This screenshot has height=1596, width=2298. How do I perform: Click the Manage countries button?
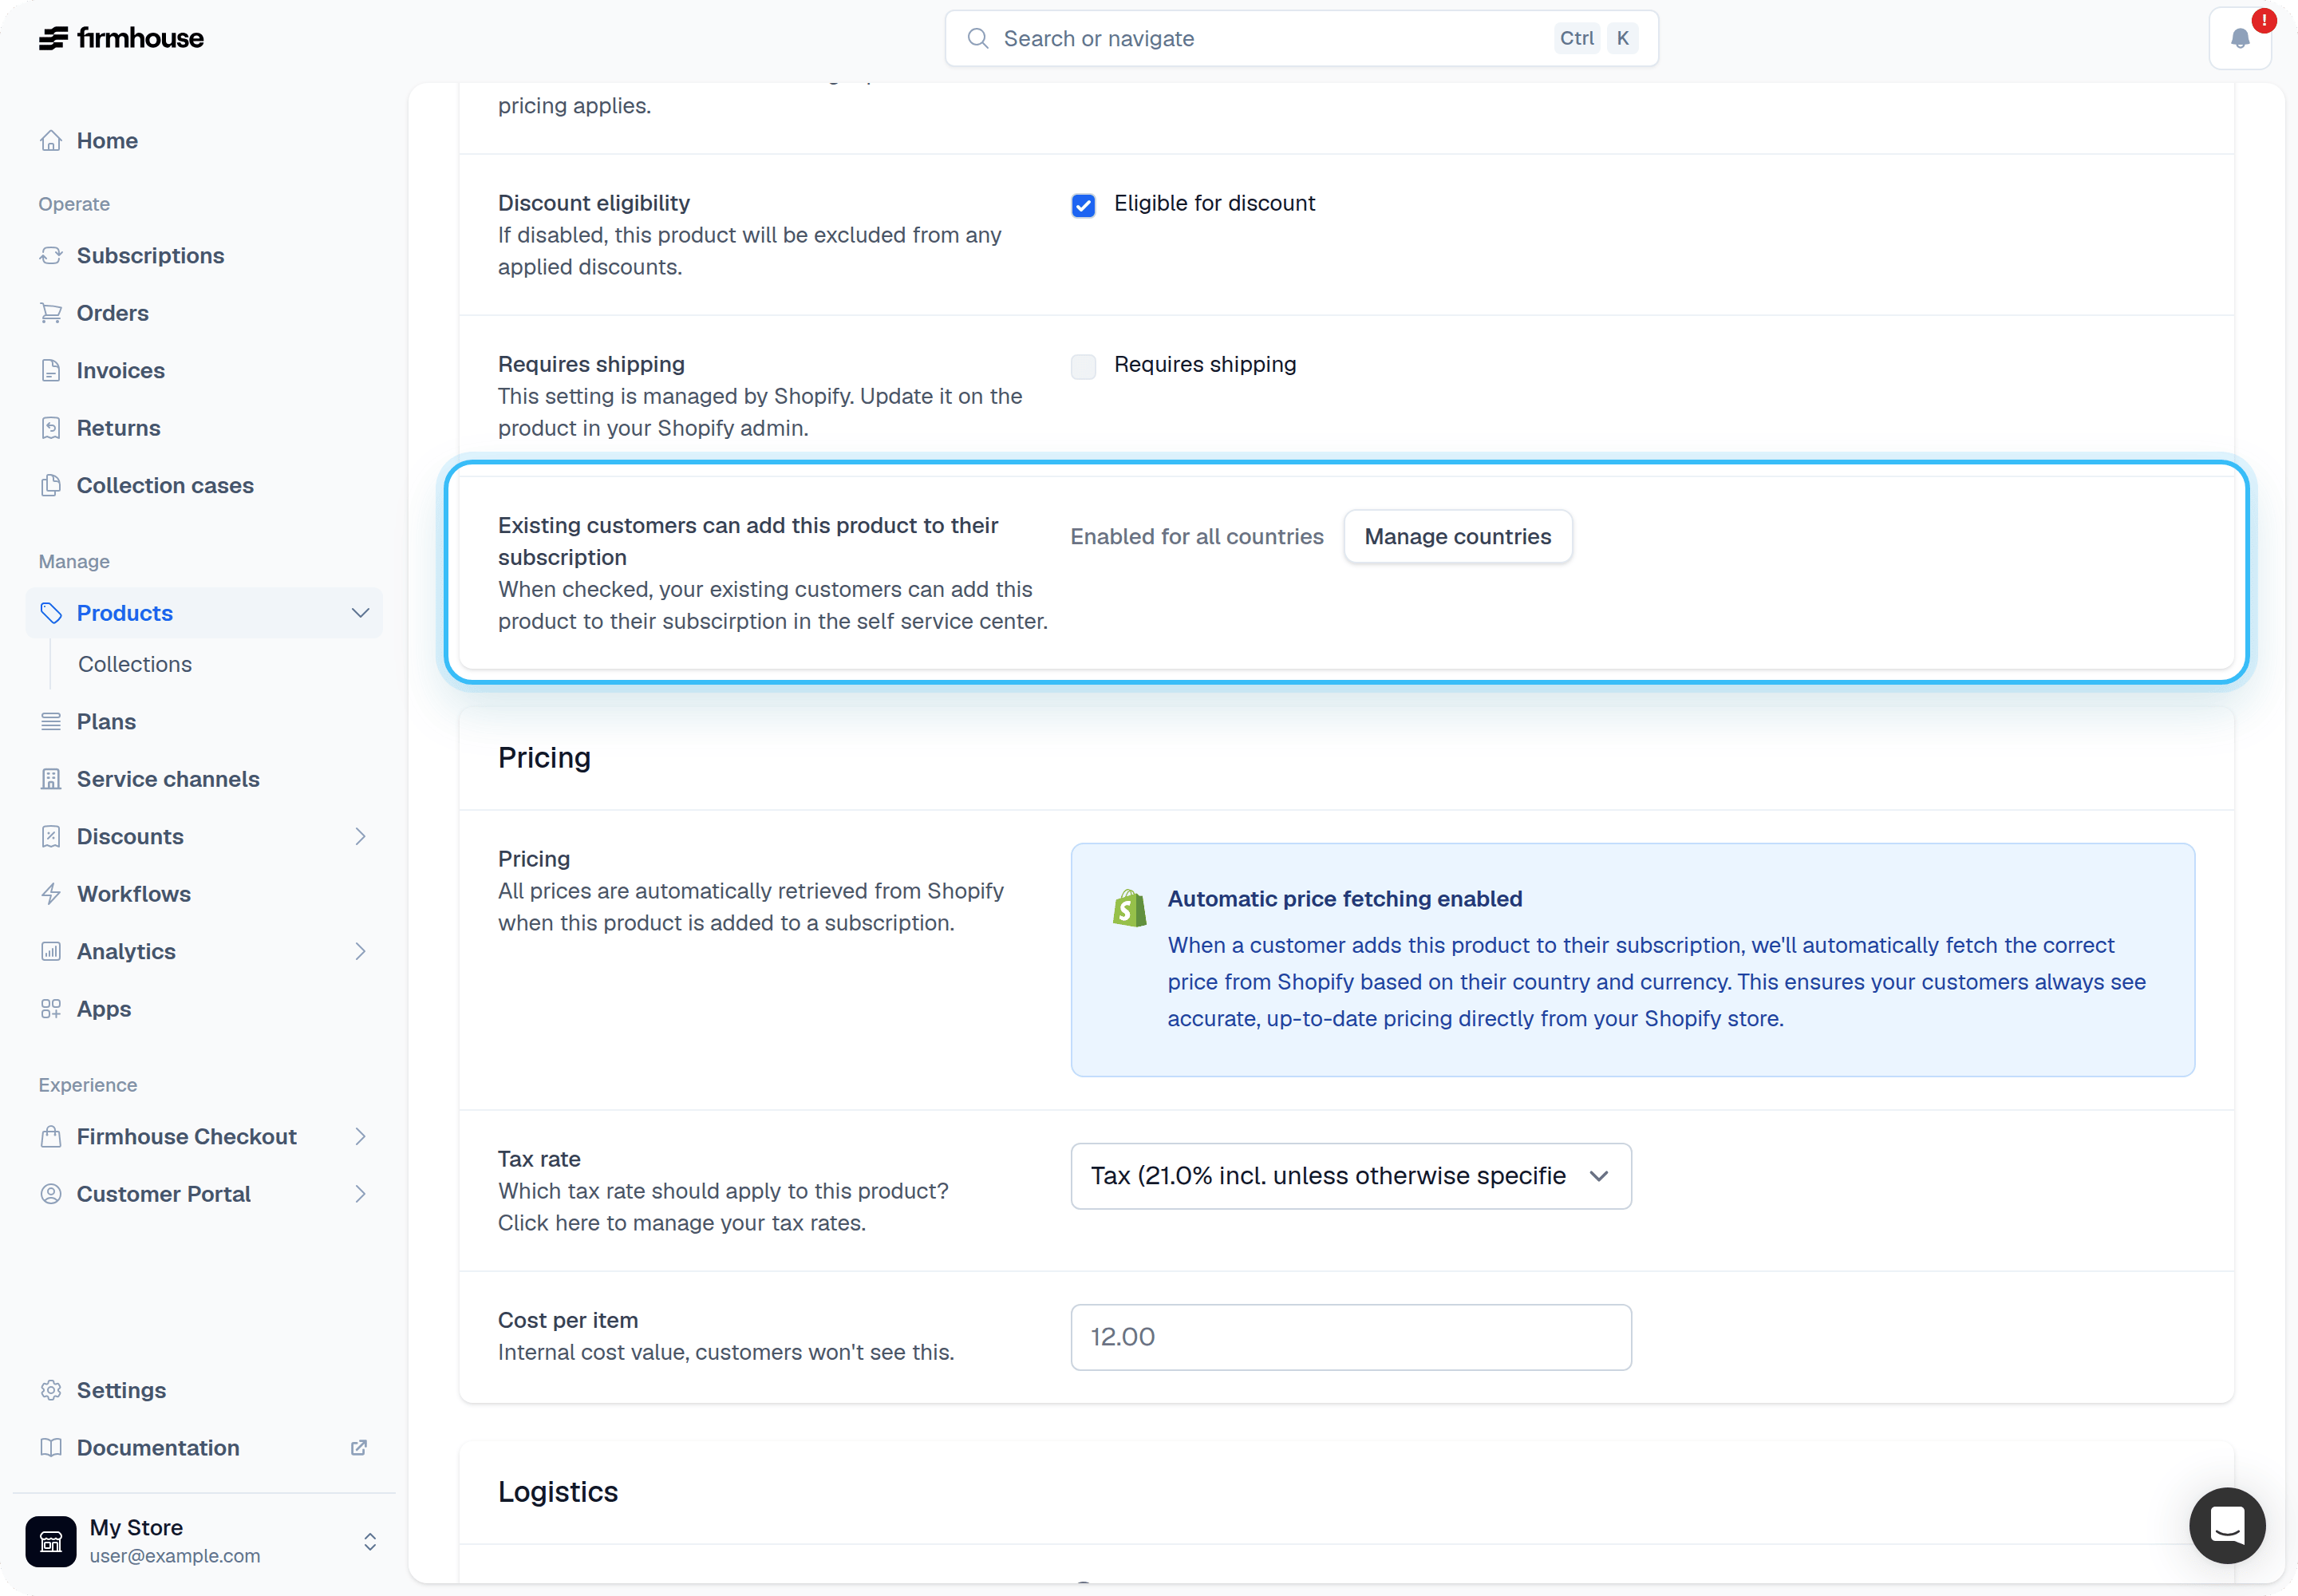(x=1458, y=537)
